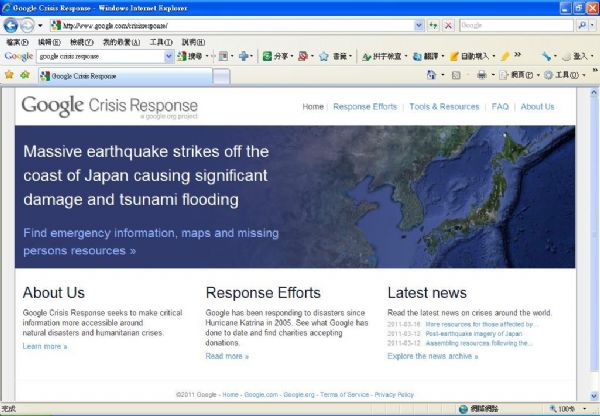Open the About Us nav link
This screenshot has height=416, width=600.
[537, 107]
